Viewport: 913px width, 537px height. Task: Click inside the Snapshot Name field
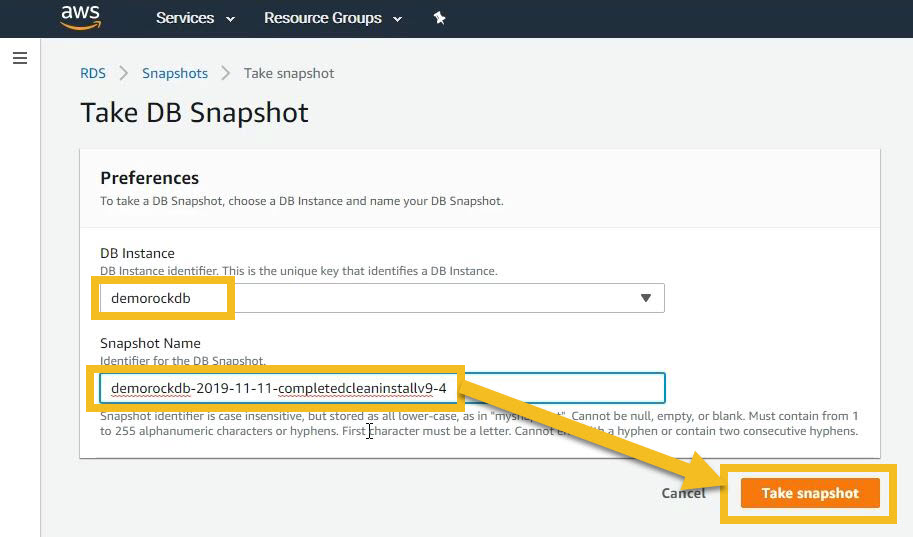[x=382, y=388]
